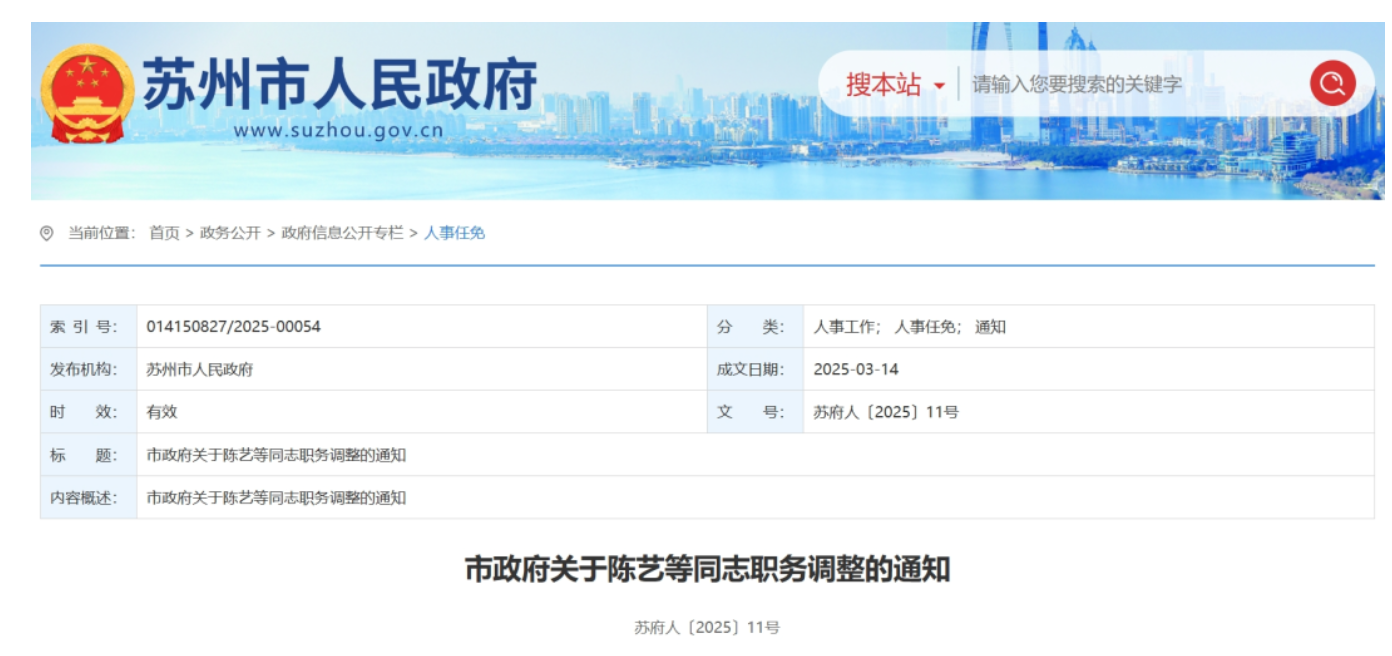Image resolution: width=1392 pixels, height=656 pixels.
Task: Click the 发布机构 label cell
Action: tap(88, 369)
